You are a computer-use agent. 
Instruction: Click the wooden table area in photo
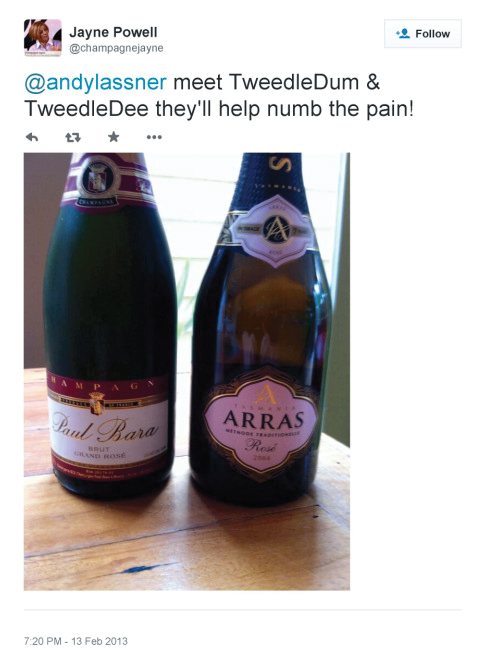(x=187, y=543)
